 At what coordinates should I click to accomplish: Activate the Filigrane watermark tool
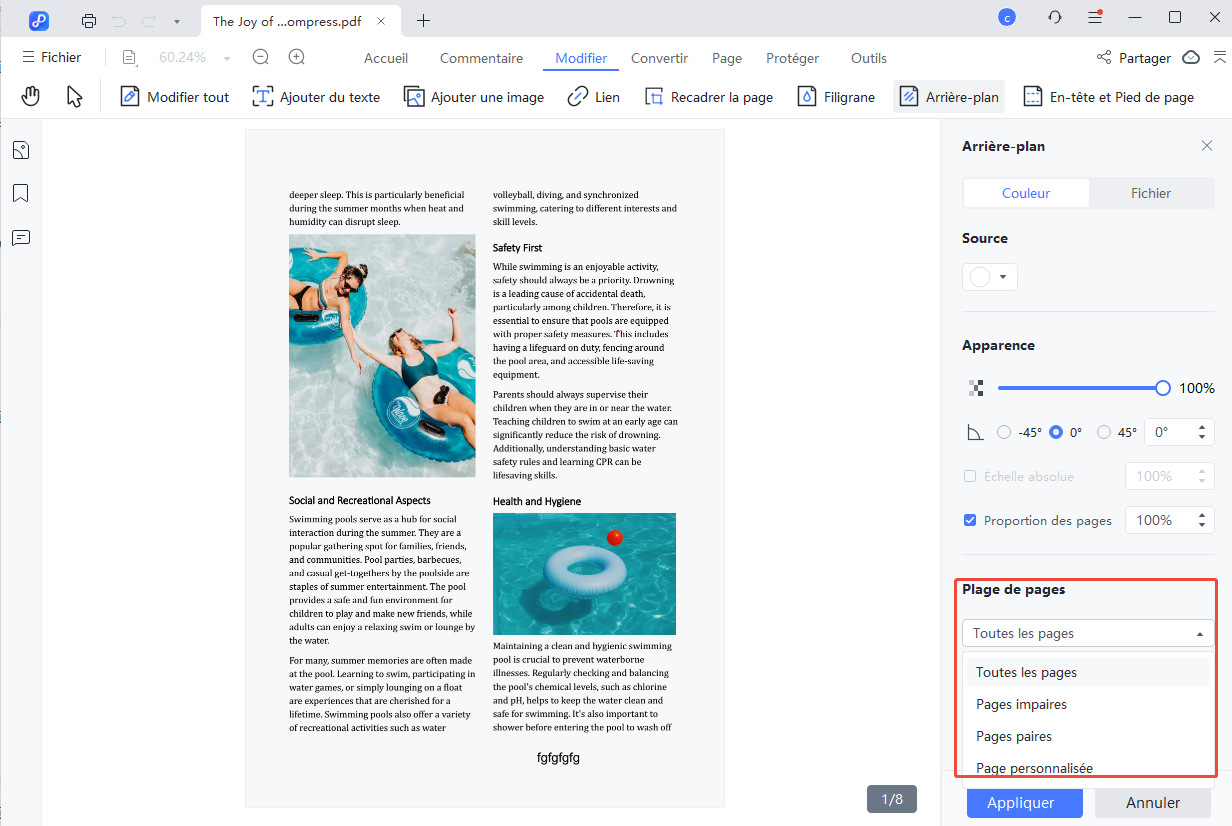pyautogui.click(x=836, y=96)
